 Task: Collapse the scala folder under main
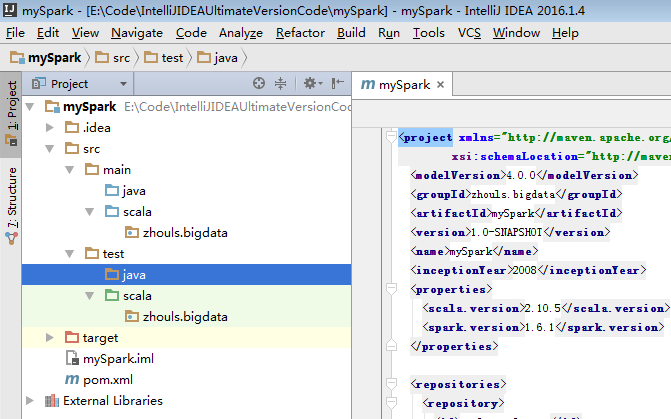pos(89,211)
